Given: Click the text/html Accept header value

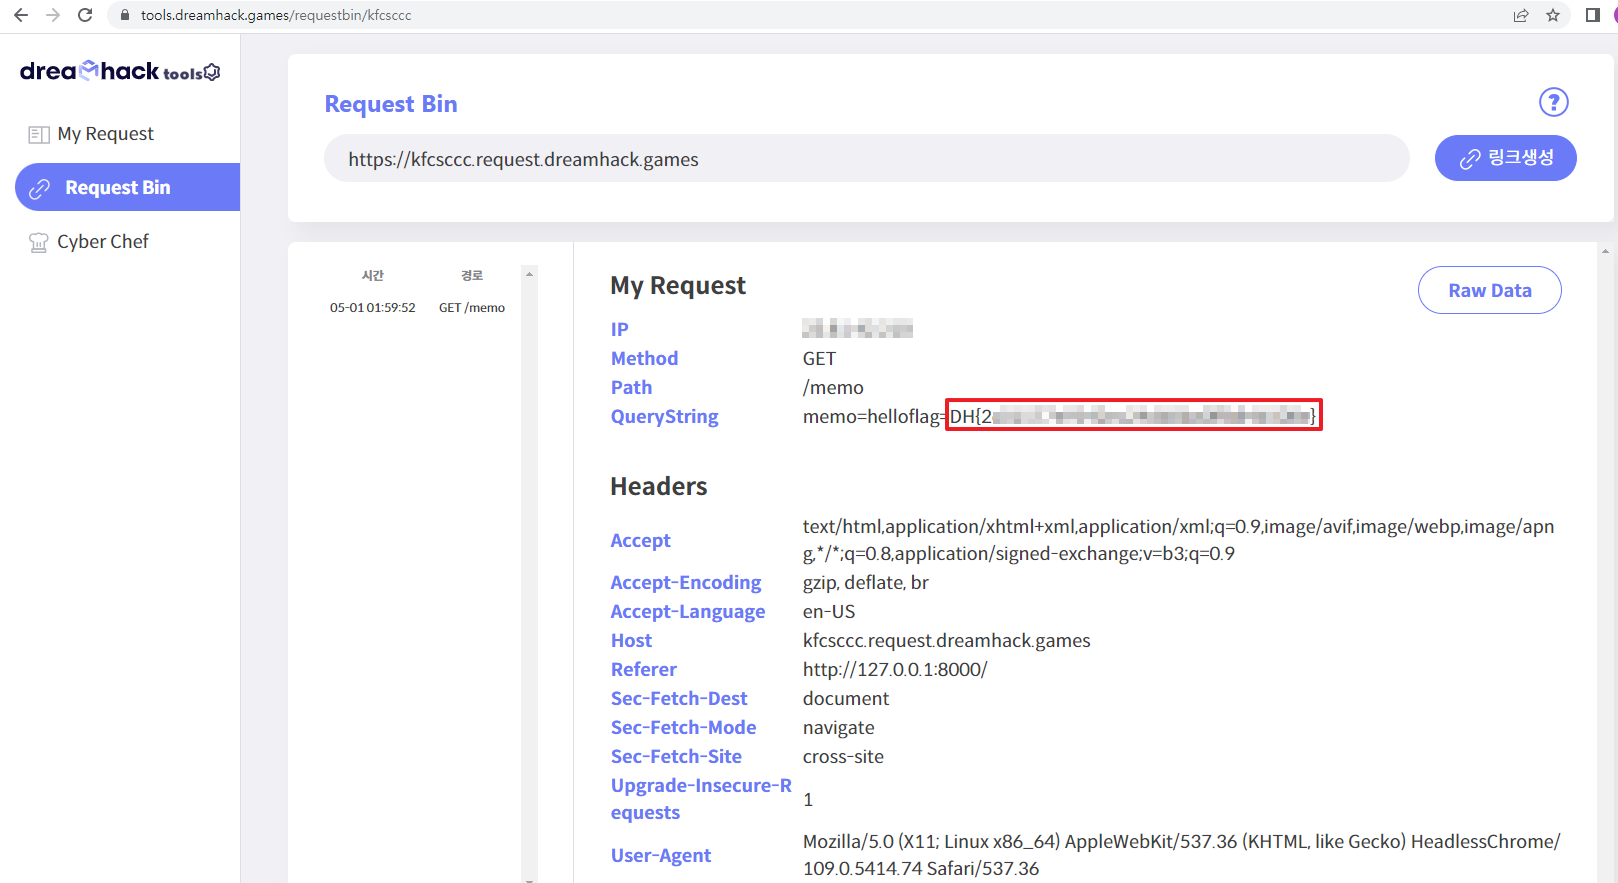Looking at the screenshot, I should pyautogui.click(x=1178, y=540).
